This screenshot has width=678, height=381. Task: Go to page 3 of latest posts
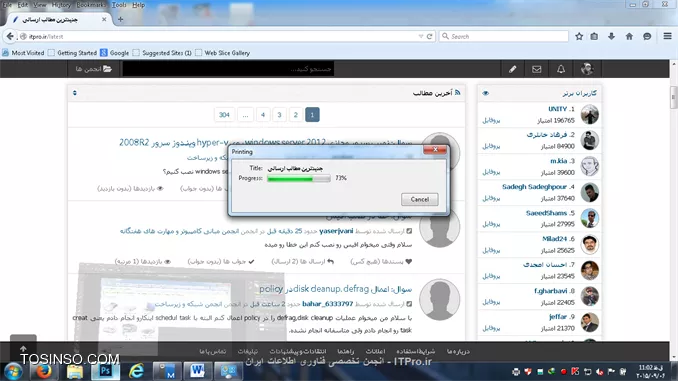click(279, 115)
